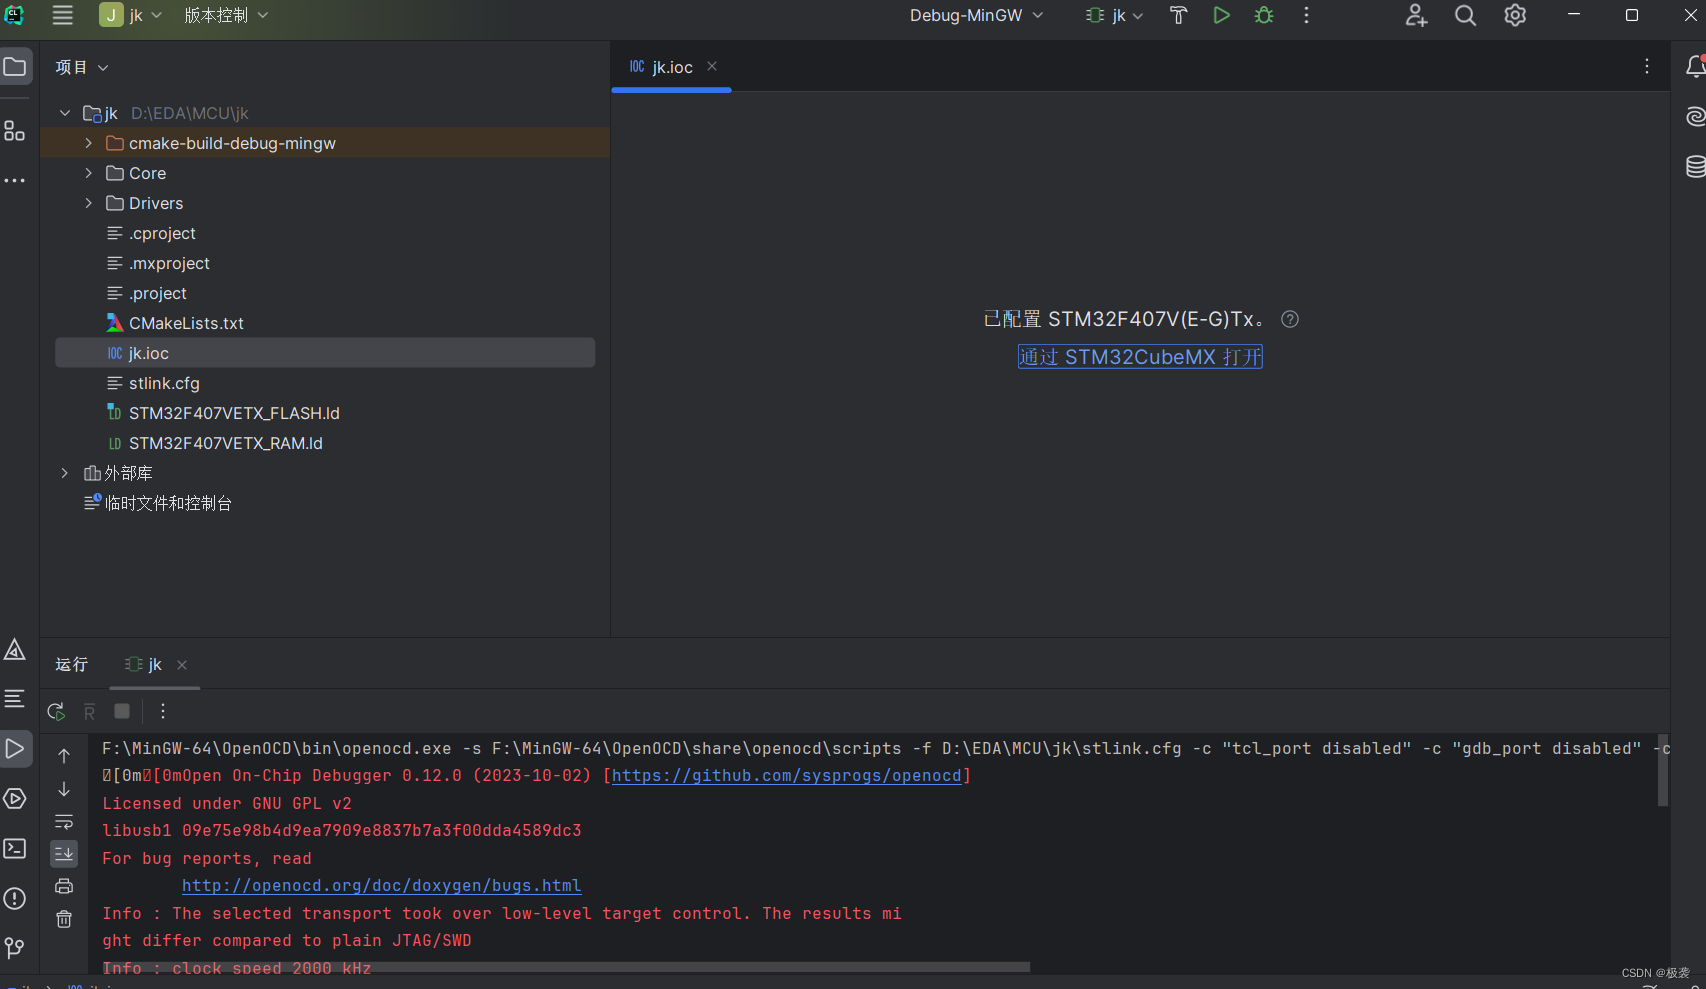This screenshot has width=1706, height=989.
Task: Open the Database tool window icon
Action: [x=1695, y=167]
